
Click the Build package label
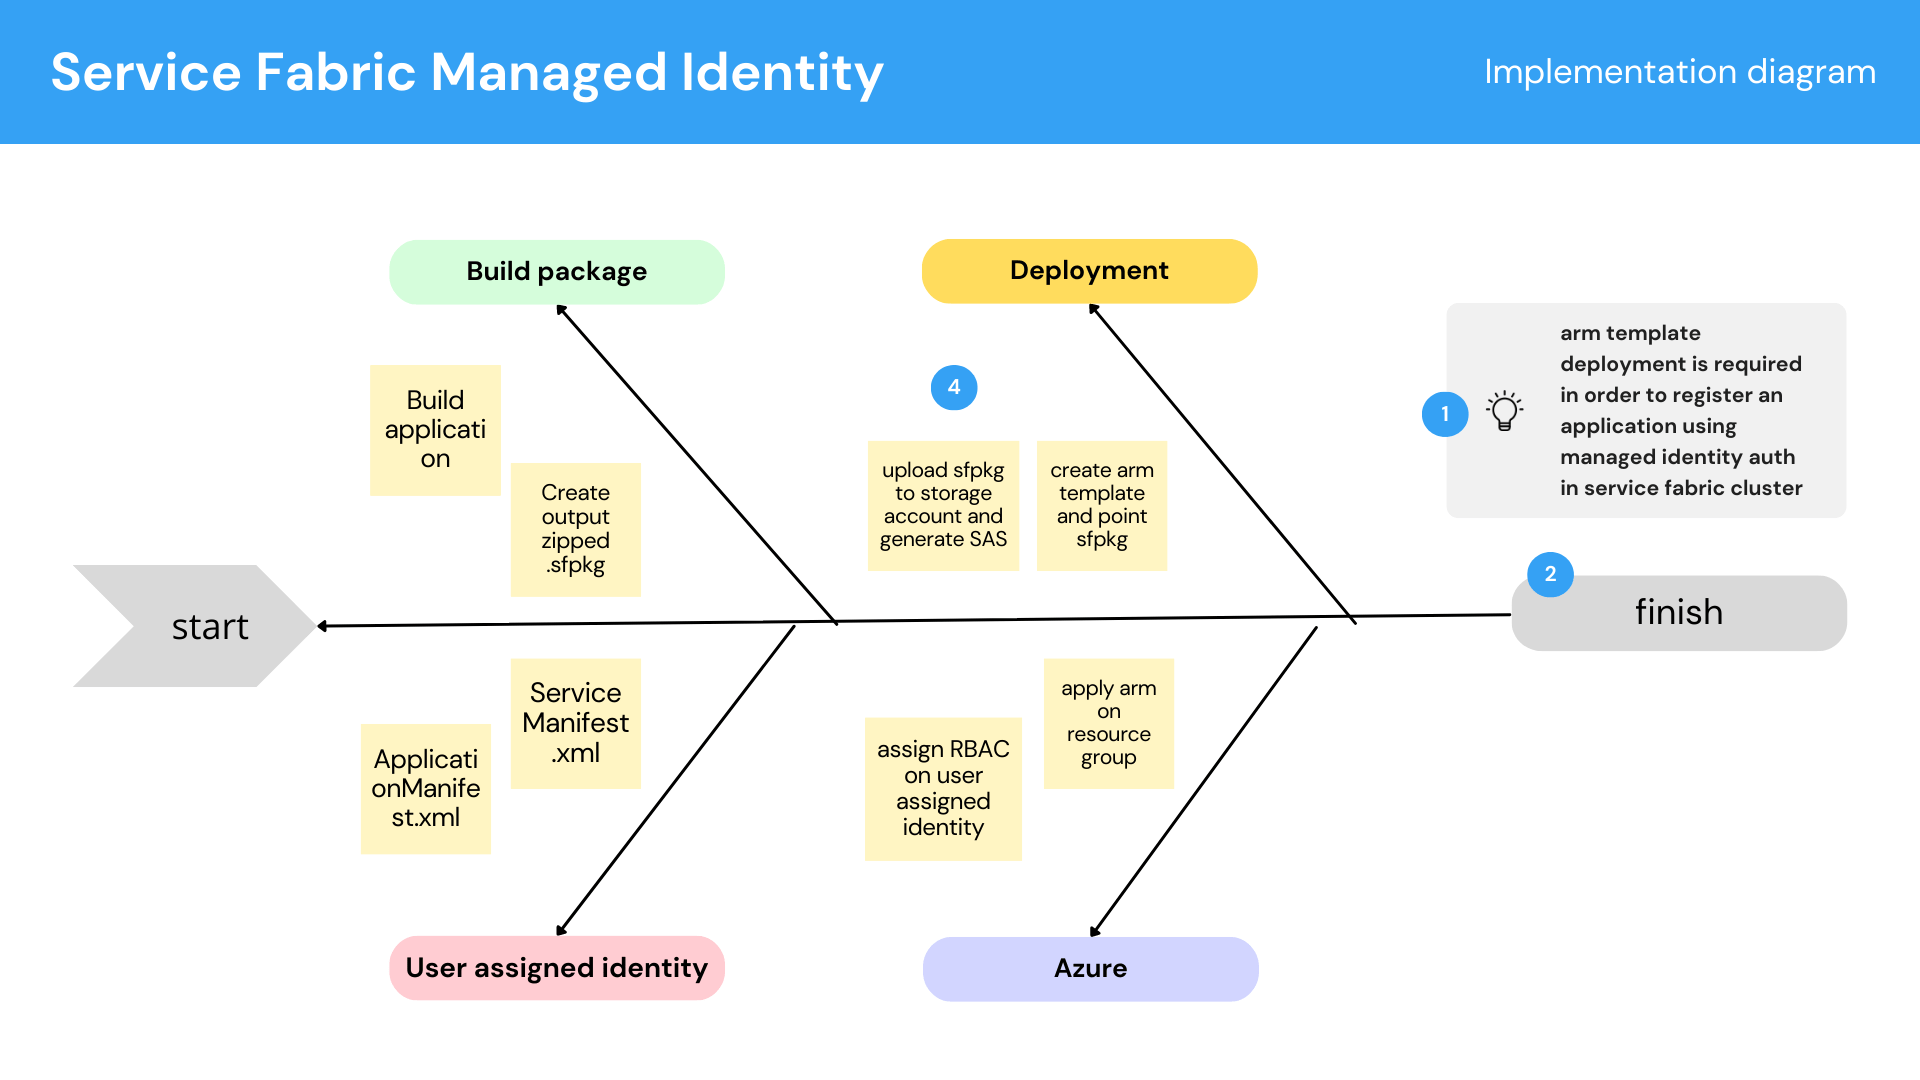click(557, 272)
